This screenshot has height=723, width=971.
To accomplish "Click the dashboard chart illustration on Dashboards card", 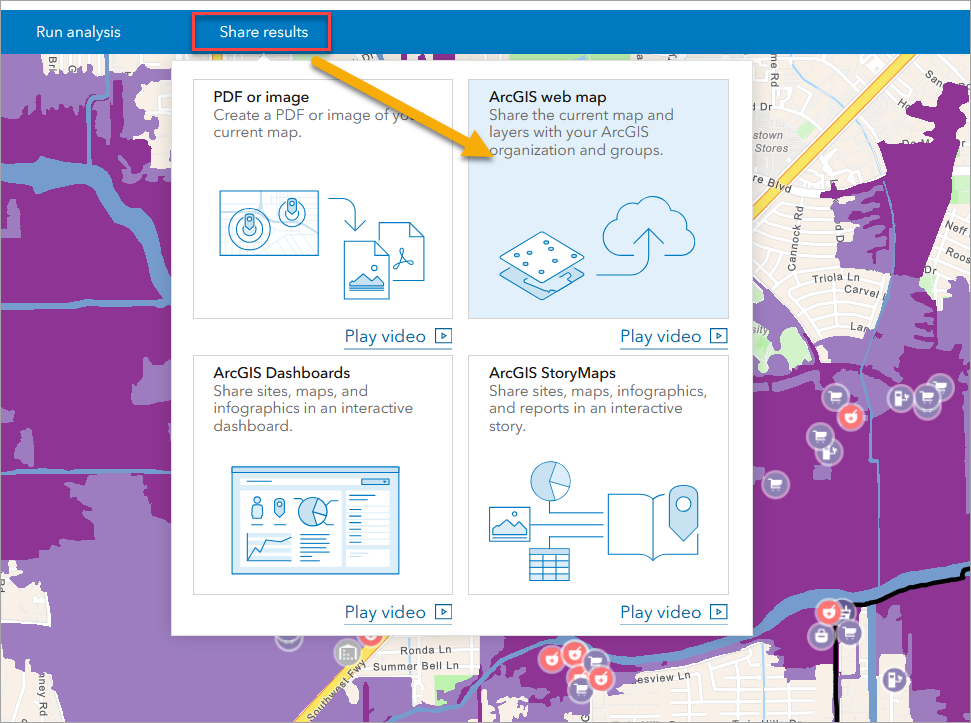I will click(314, 520).
